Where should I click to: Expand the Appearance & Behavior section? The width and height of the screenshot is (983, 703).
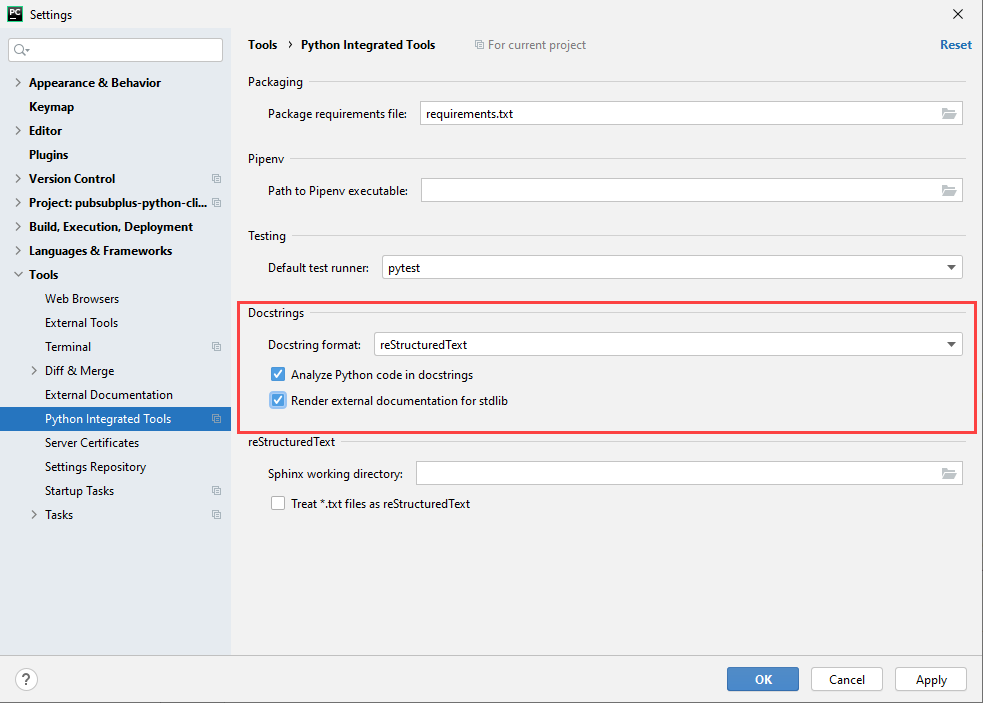[18, 83]
